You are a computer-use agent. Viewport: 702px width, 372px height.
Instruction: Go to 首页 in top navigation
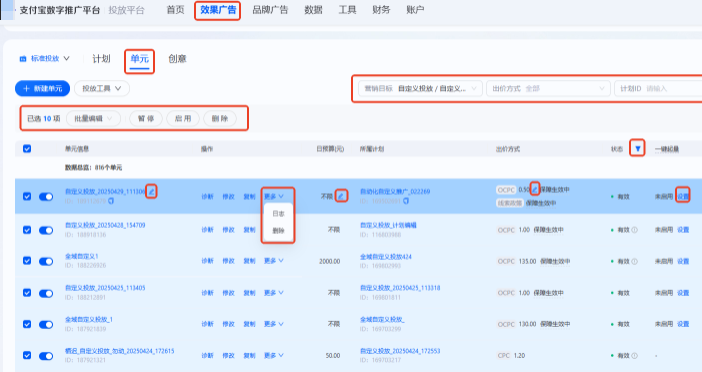(x=175, y=10)
